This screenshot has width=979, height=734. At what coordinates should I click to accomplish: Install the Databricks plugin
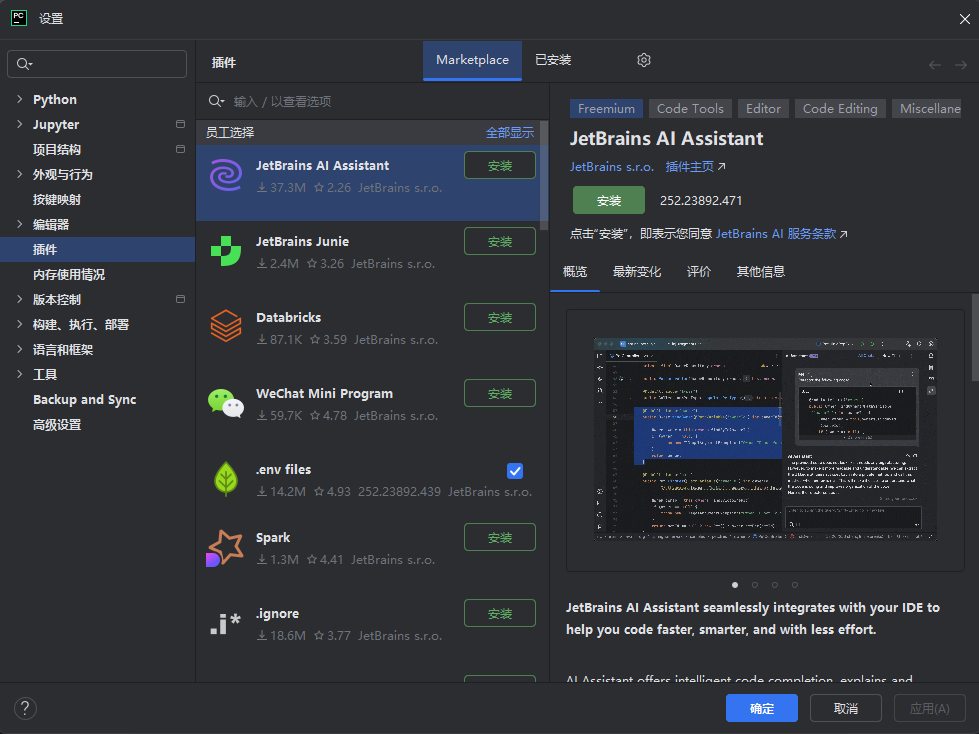(499, 318)
